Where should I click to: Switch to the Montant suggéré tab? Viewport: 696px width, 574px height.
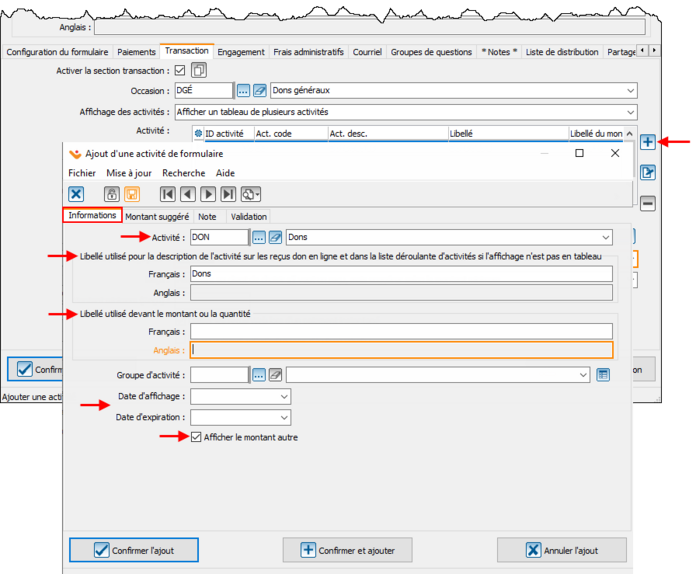click(x=158, y=216)
